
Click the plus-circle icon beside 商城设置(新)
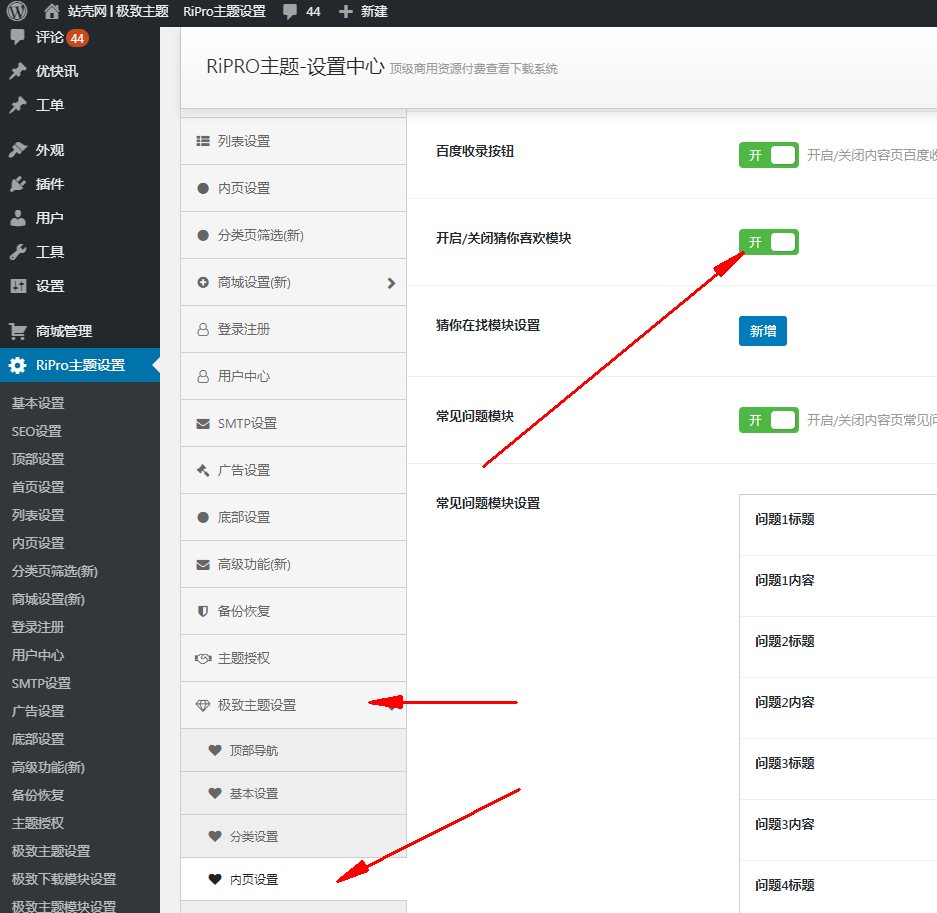[203, 282]
